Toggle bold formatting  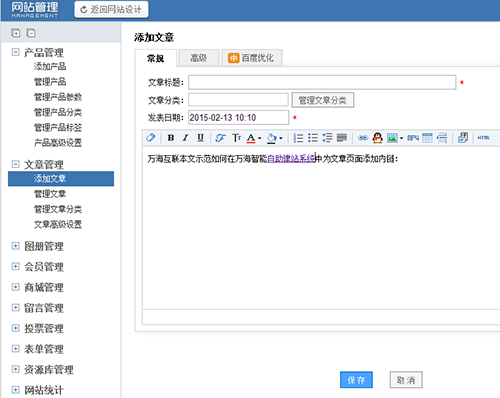(171, 138)
